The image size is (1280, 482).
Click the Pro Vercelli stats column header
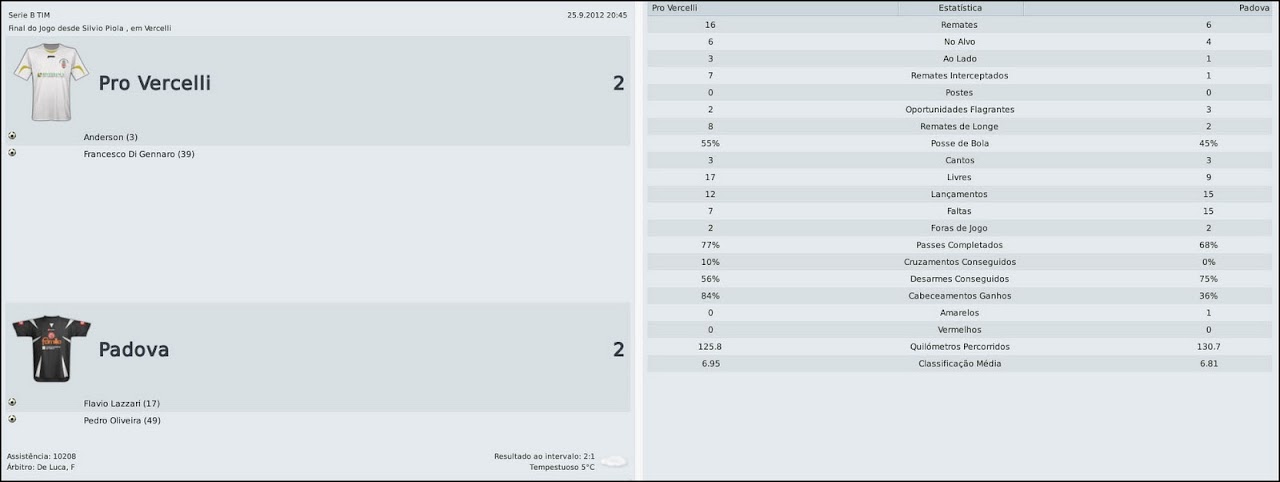(675, 8)
